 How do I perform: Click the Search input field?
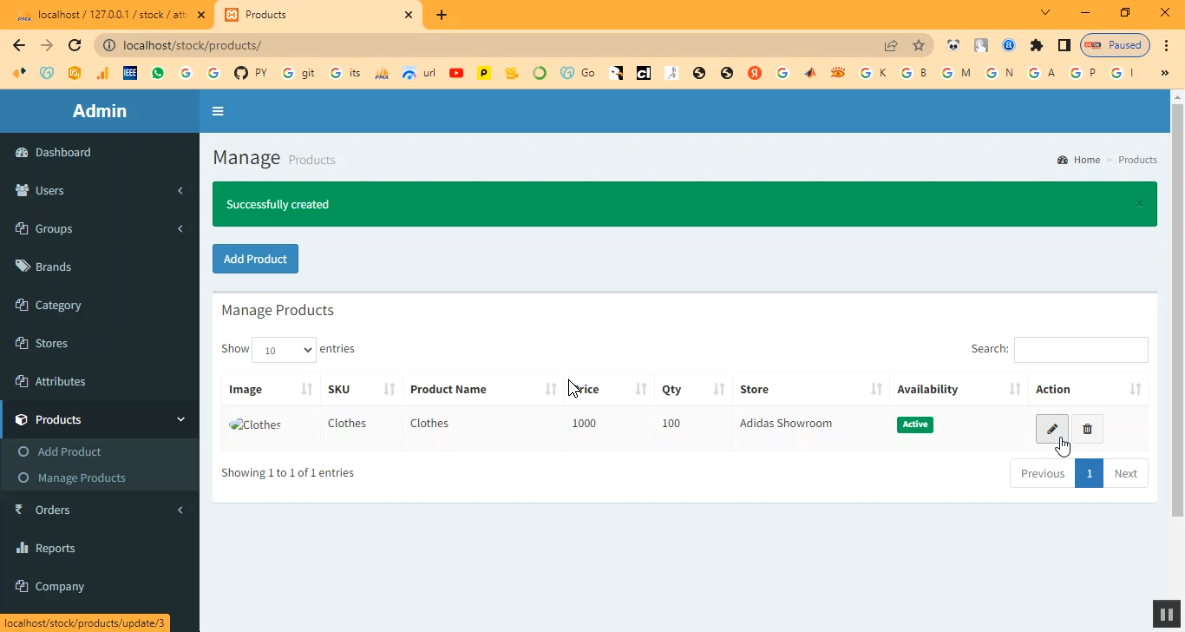pos(1080,349)
